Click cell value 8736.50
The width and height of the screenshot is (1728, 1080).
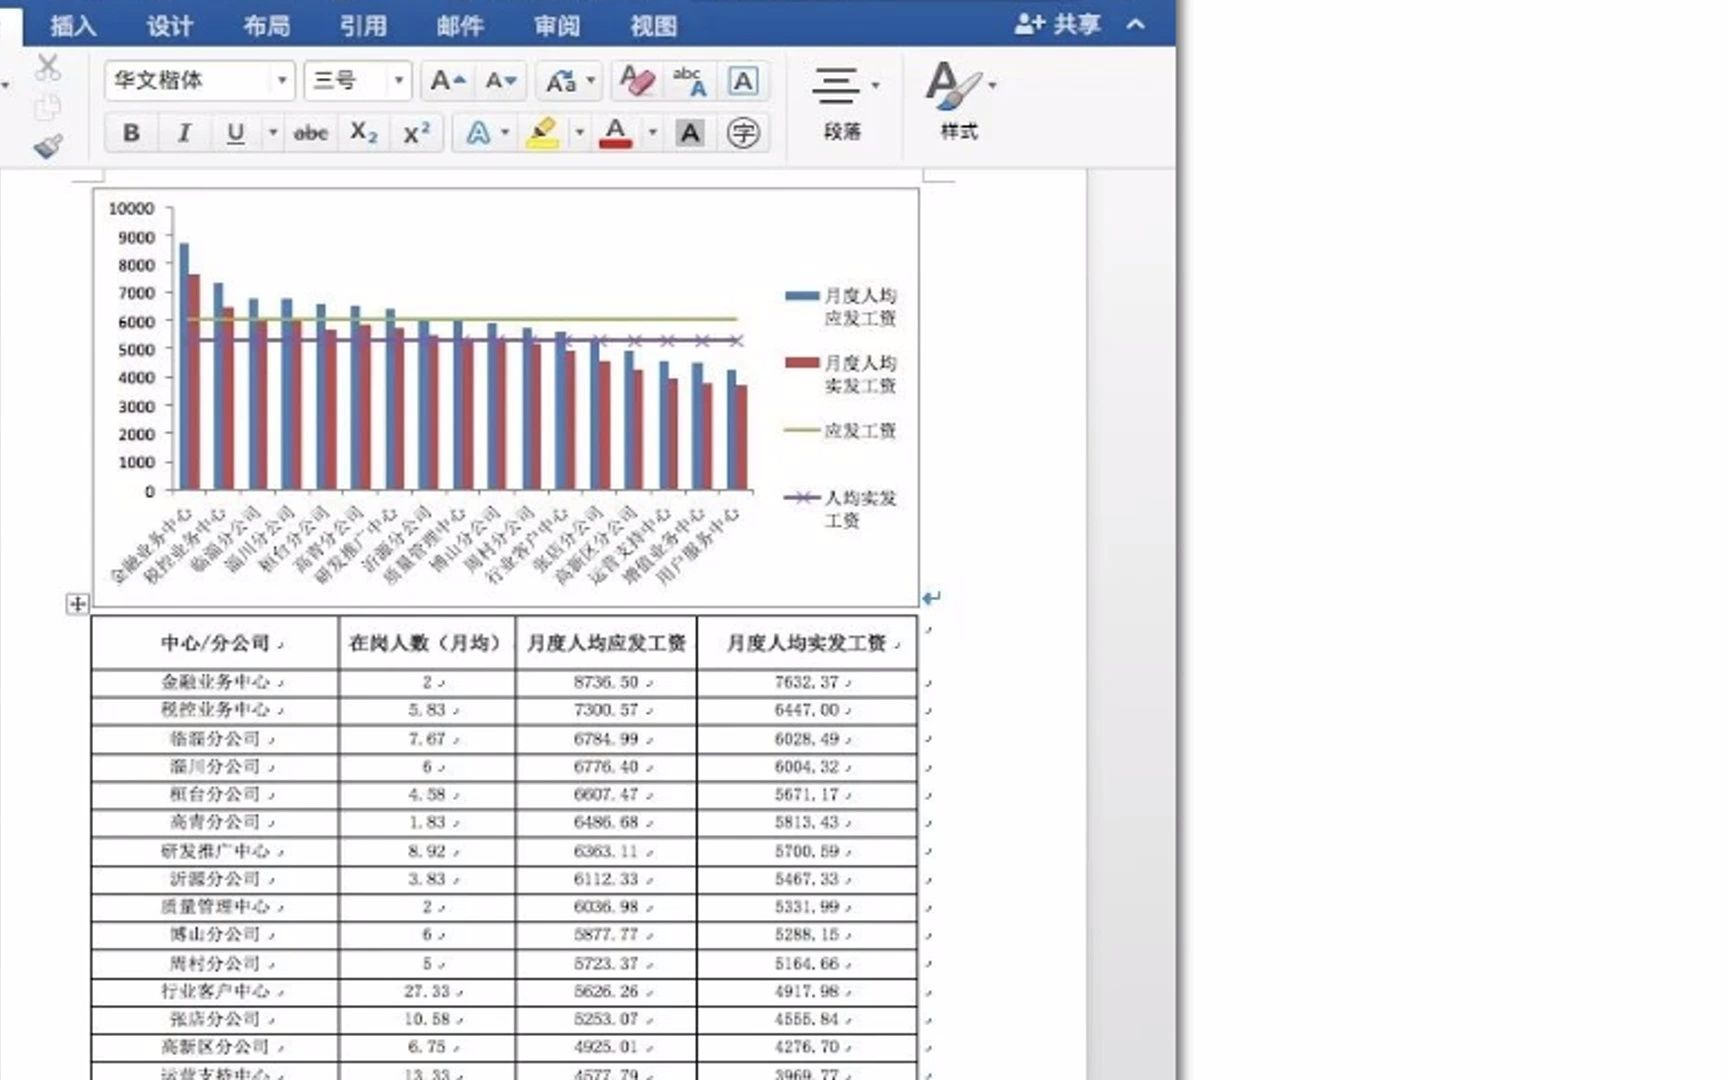[606, 682]
